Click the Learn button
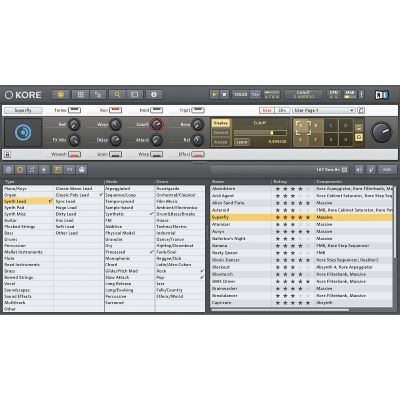 [242, 142]
